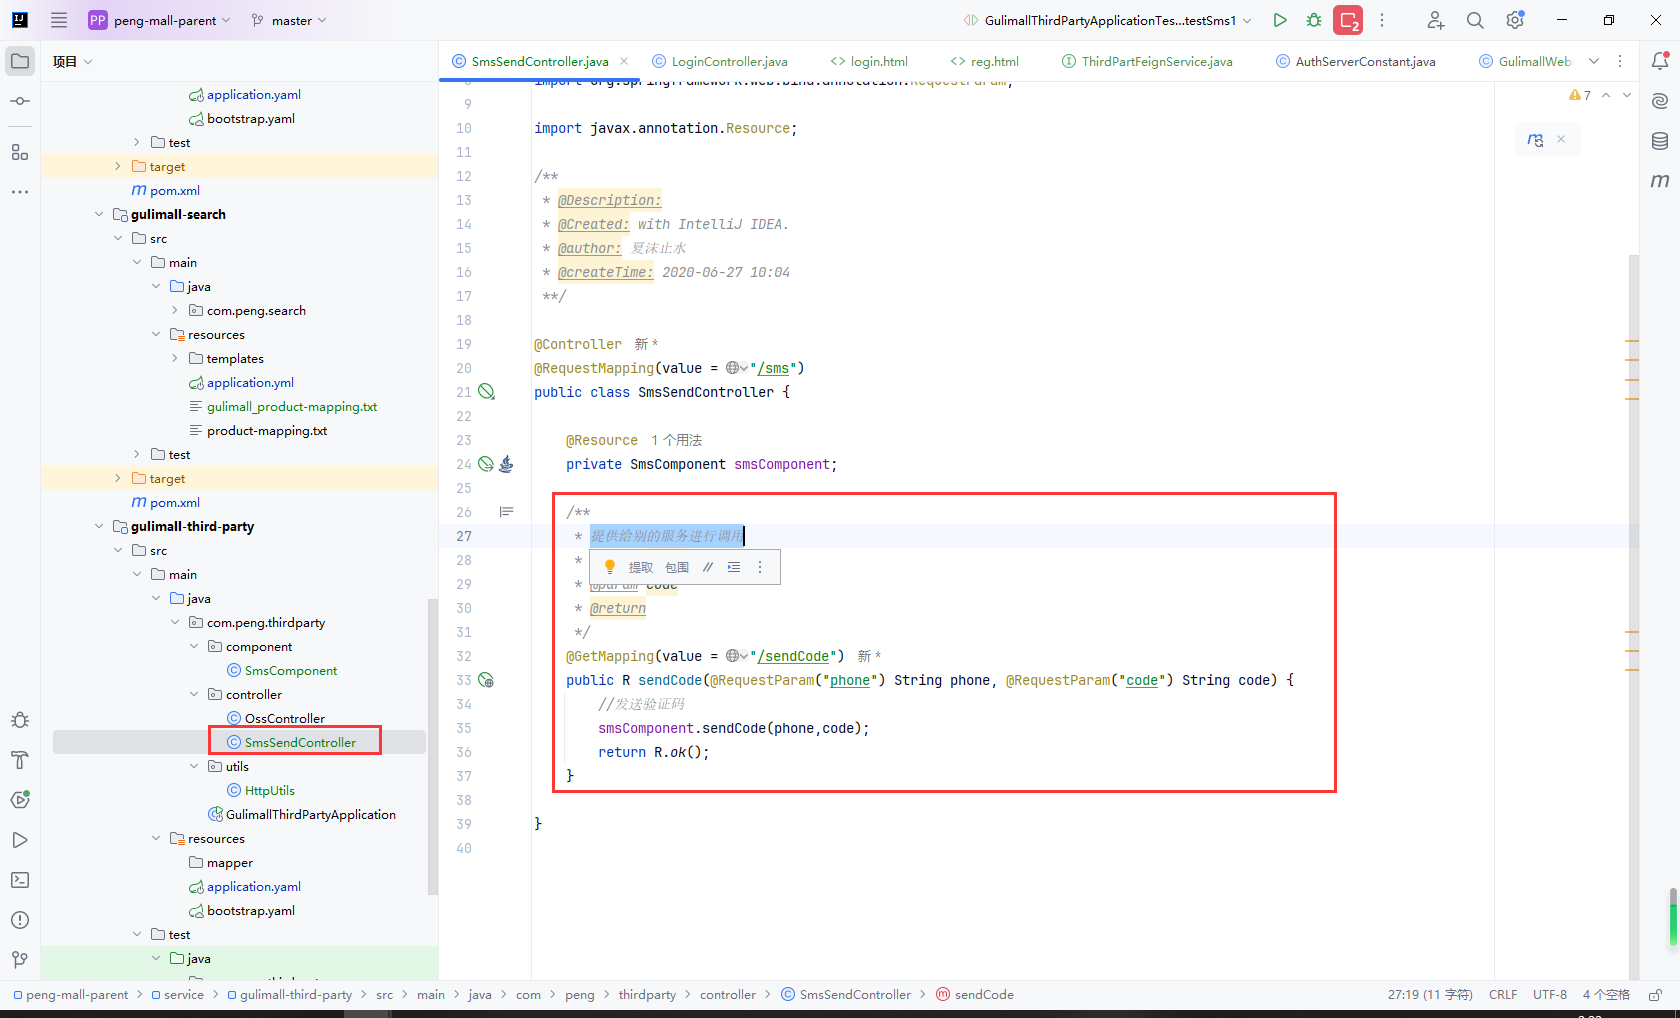Open the Structure tool window
This screenshot has height=1018, width=1680.
[20, 152]
